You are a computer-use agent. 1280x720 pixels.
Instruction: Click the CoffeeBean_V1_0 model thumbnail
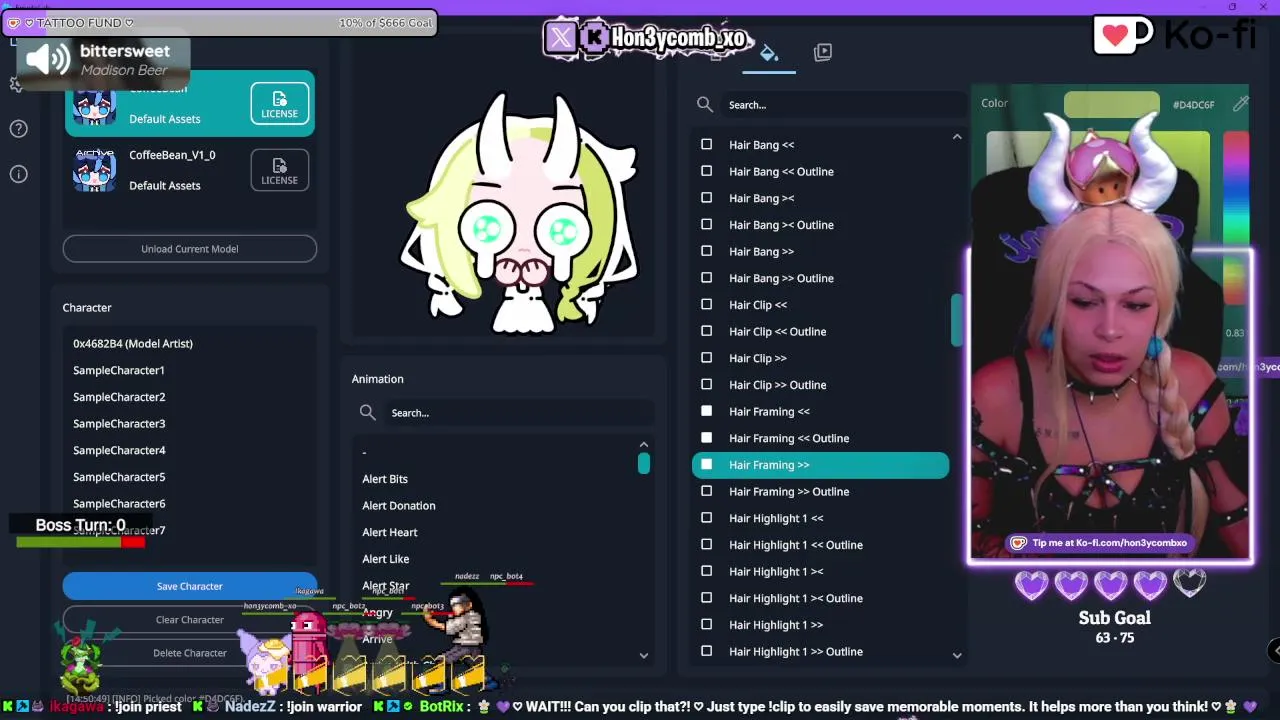(94, 170)
